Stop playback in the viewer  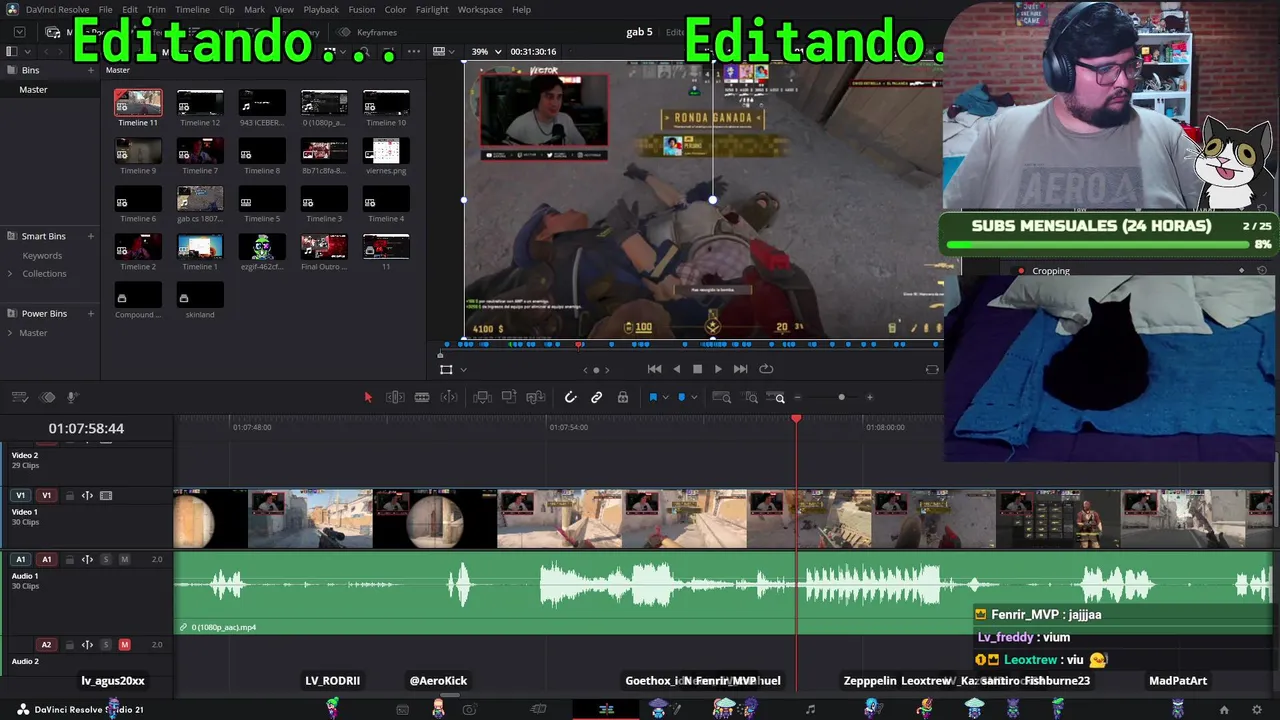(x=697, y=369)
